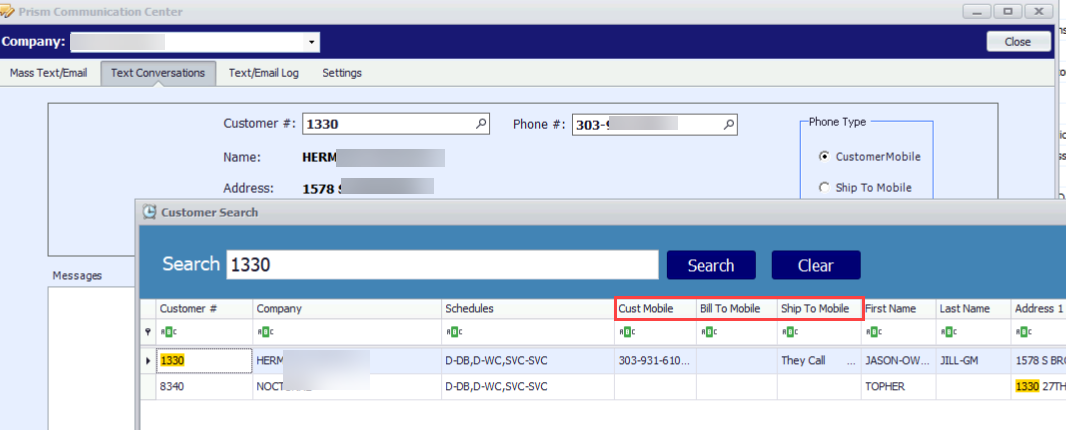
Task: Click the magnifier icon in Customer # field
Action: tap(480, 124)
